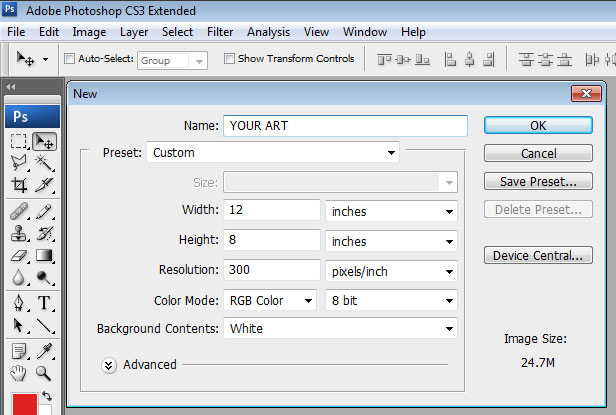Enable the Auto-Select checkbox
This screenshot has height=415, width=616.
pyautogui.click(x=70, y=59)
